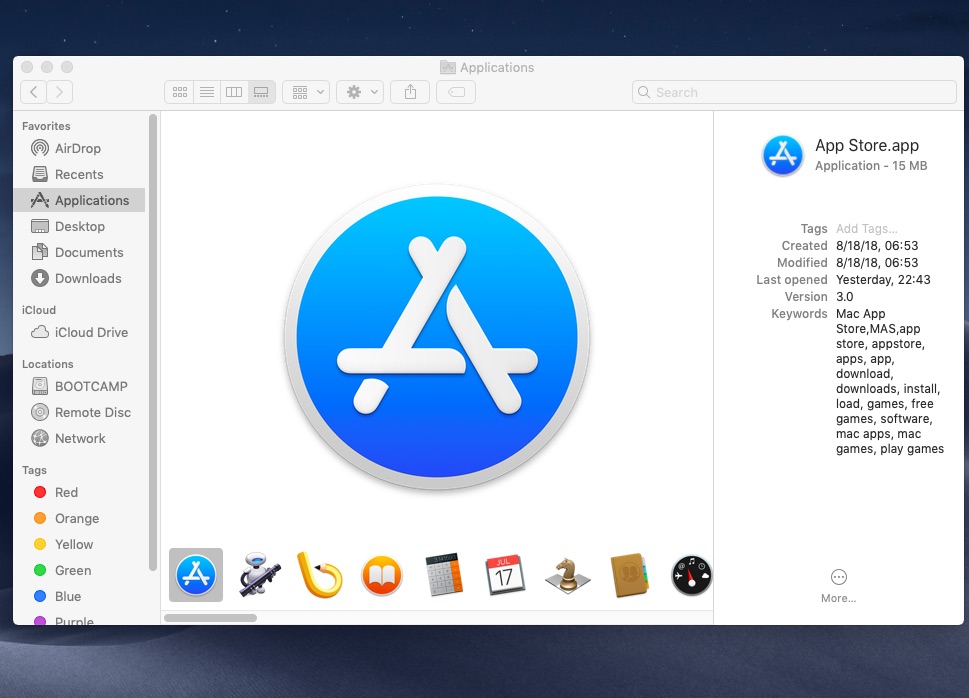Screen dimensions: 969x698
Task: Click the Share toolbar button
Action: (410, 92)
